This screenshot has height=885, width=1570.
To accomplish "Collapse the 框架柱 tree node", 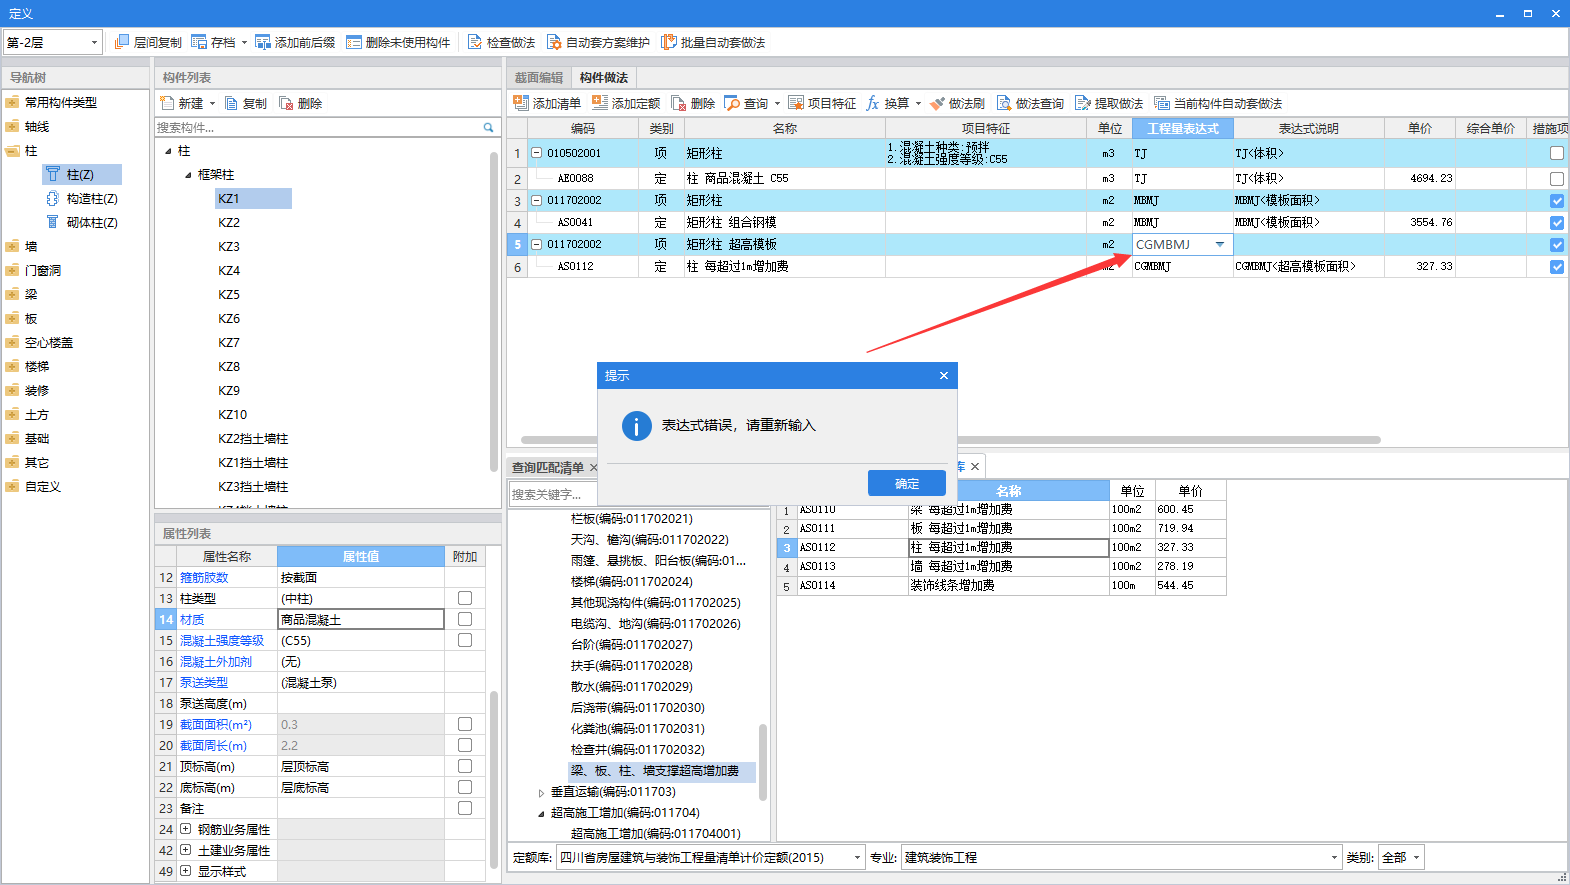I will pos(188,175).
